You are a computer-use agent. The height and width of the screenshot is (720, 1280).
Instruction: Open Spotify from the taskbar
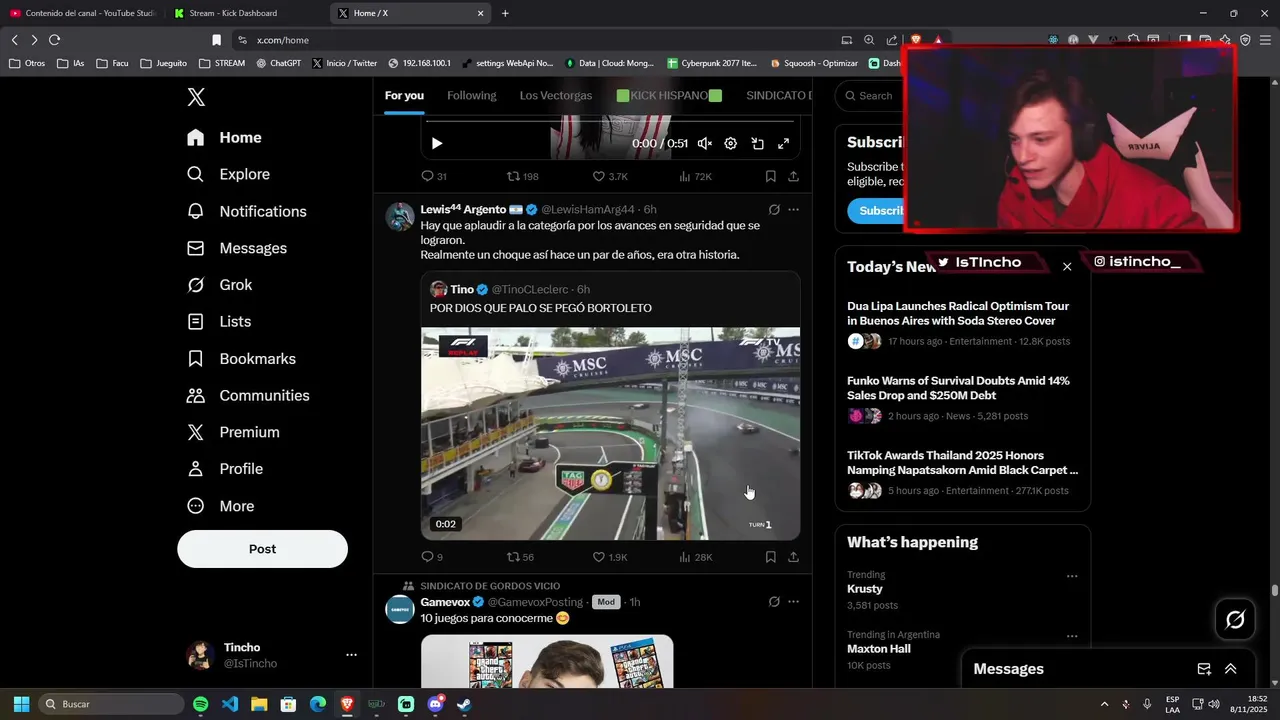point(200,704)
